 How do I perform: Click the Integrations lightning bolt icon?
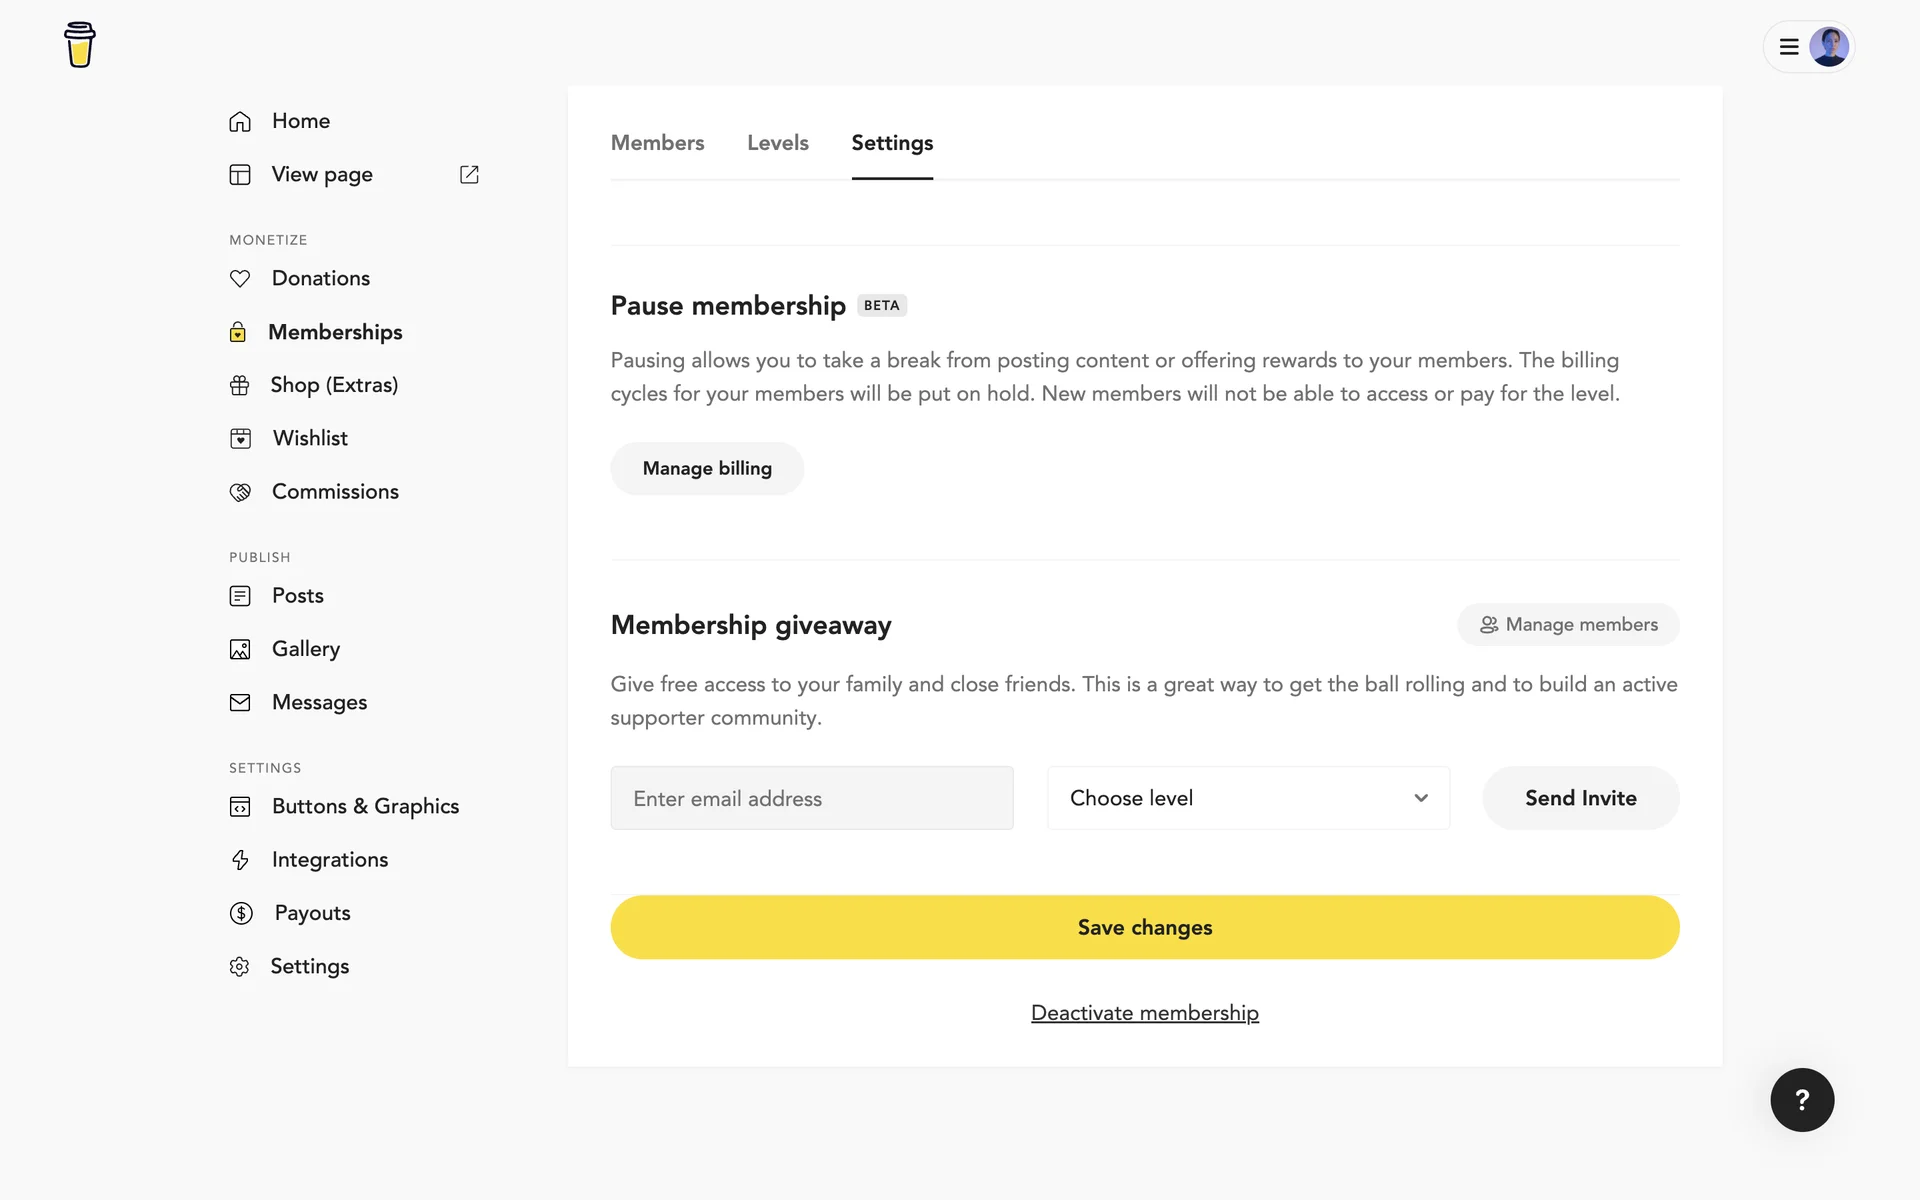point(240,860)
